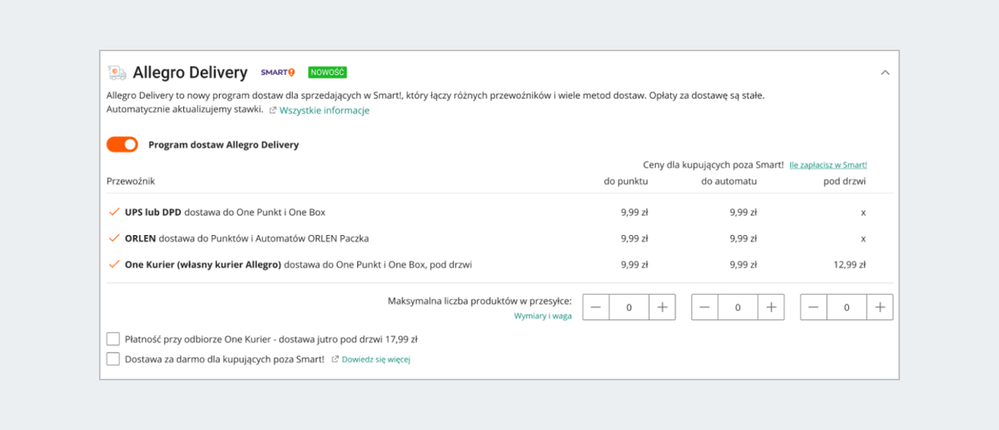Enable Dostawa za darmo dla kupujących checkbox
The height and width of the screenshot is (430, 999).
click(114, 359)
